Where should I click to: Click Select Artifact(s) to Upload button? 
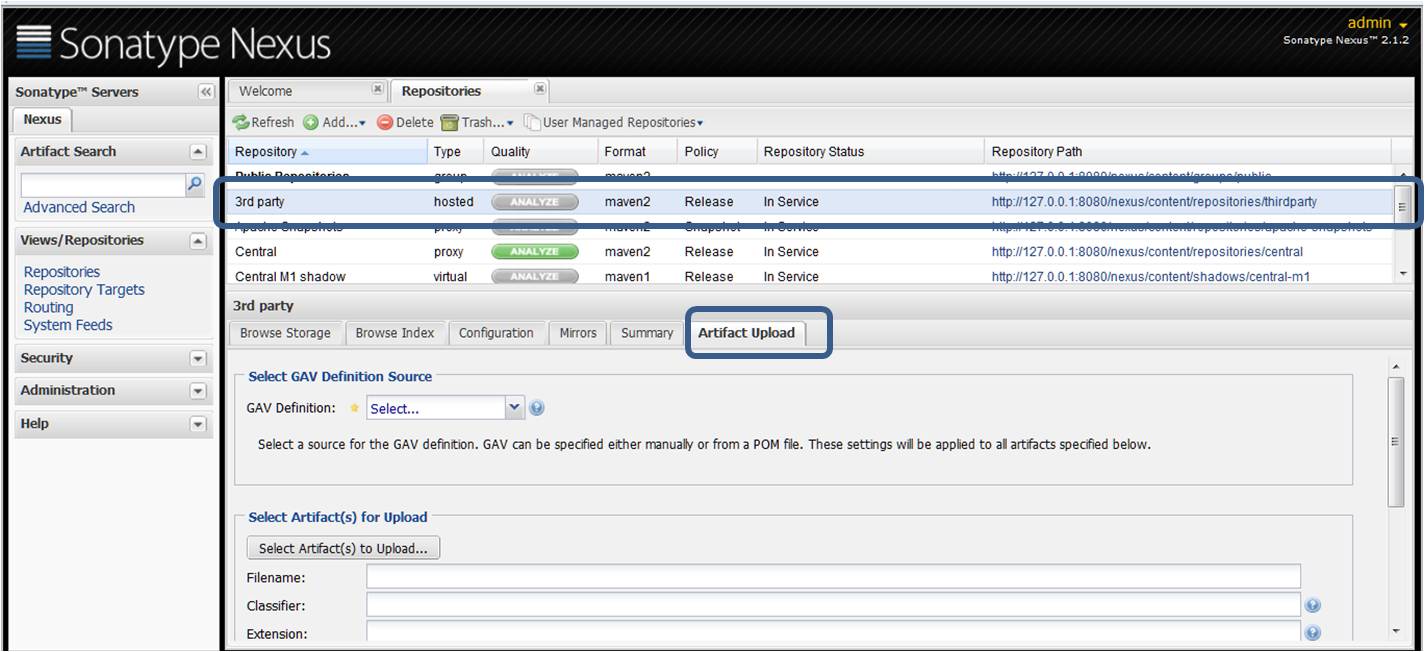(x=343, y=547)
